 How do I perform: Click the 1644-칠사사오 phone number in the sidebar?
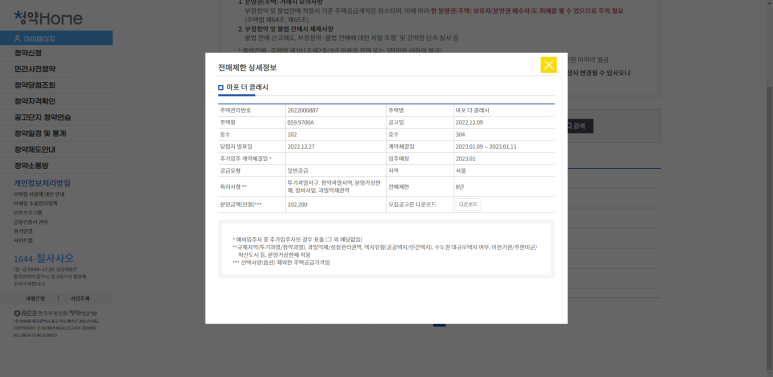(x=44, y=258)
